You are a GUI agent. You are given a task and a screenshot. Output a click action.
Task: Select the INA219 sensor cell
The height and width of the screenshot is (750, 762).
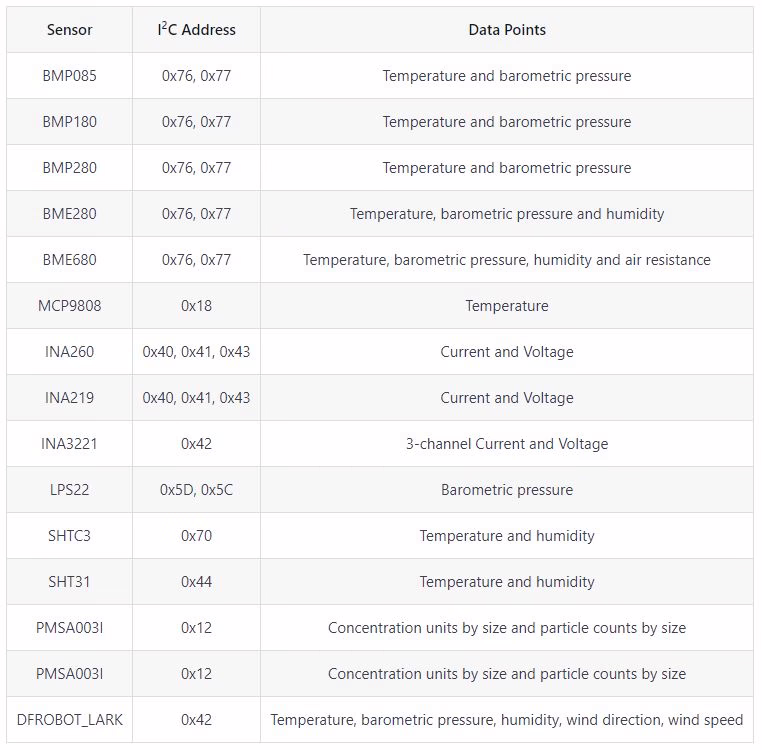(x=69, y=398)
